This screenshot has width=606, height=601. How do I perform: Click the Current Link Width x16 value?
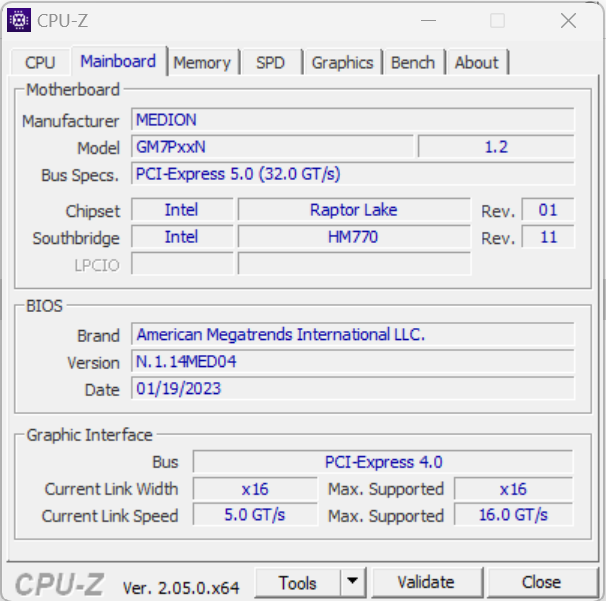(x=255, y=489)
